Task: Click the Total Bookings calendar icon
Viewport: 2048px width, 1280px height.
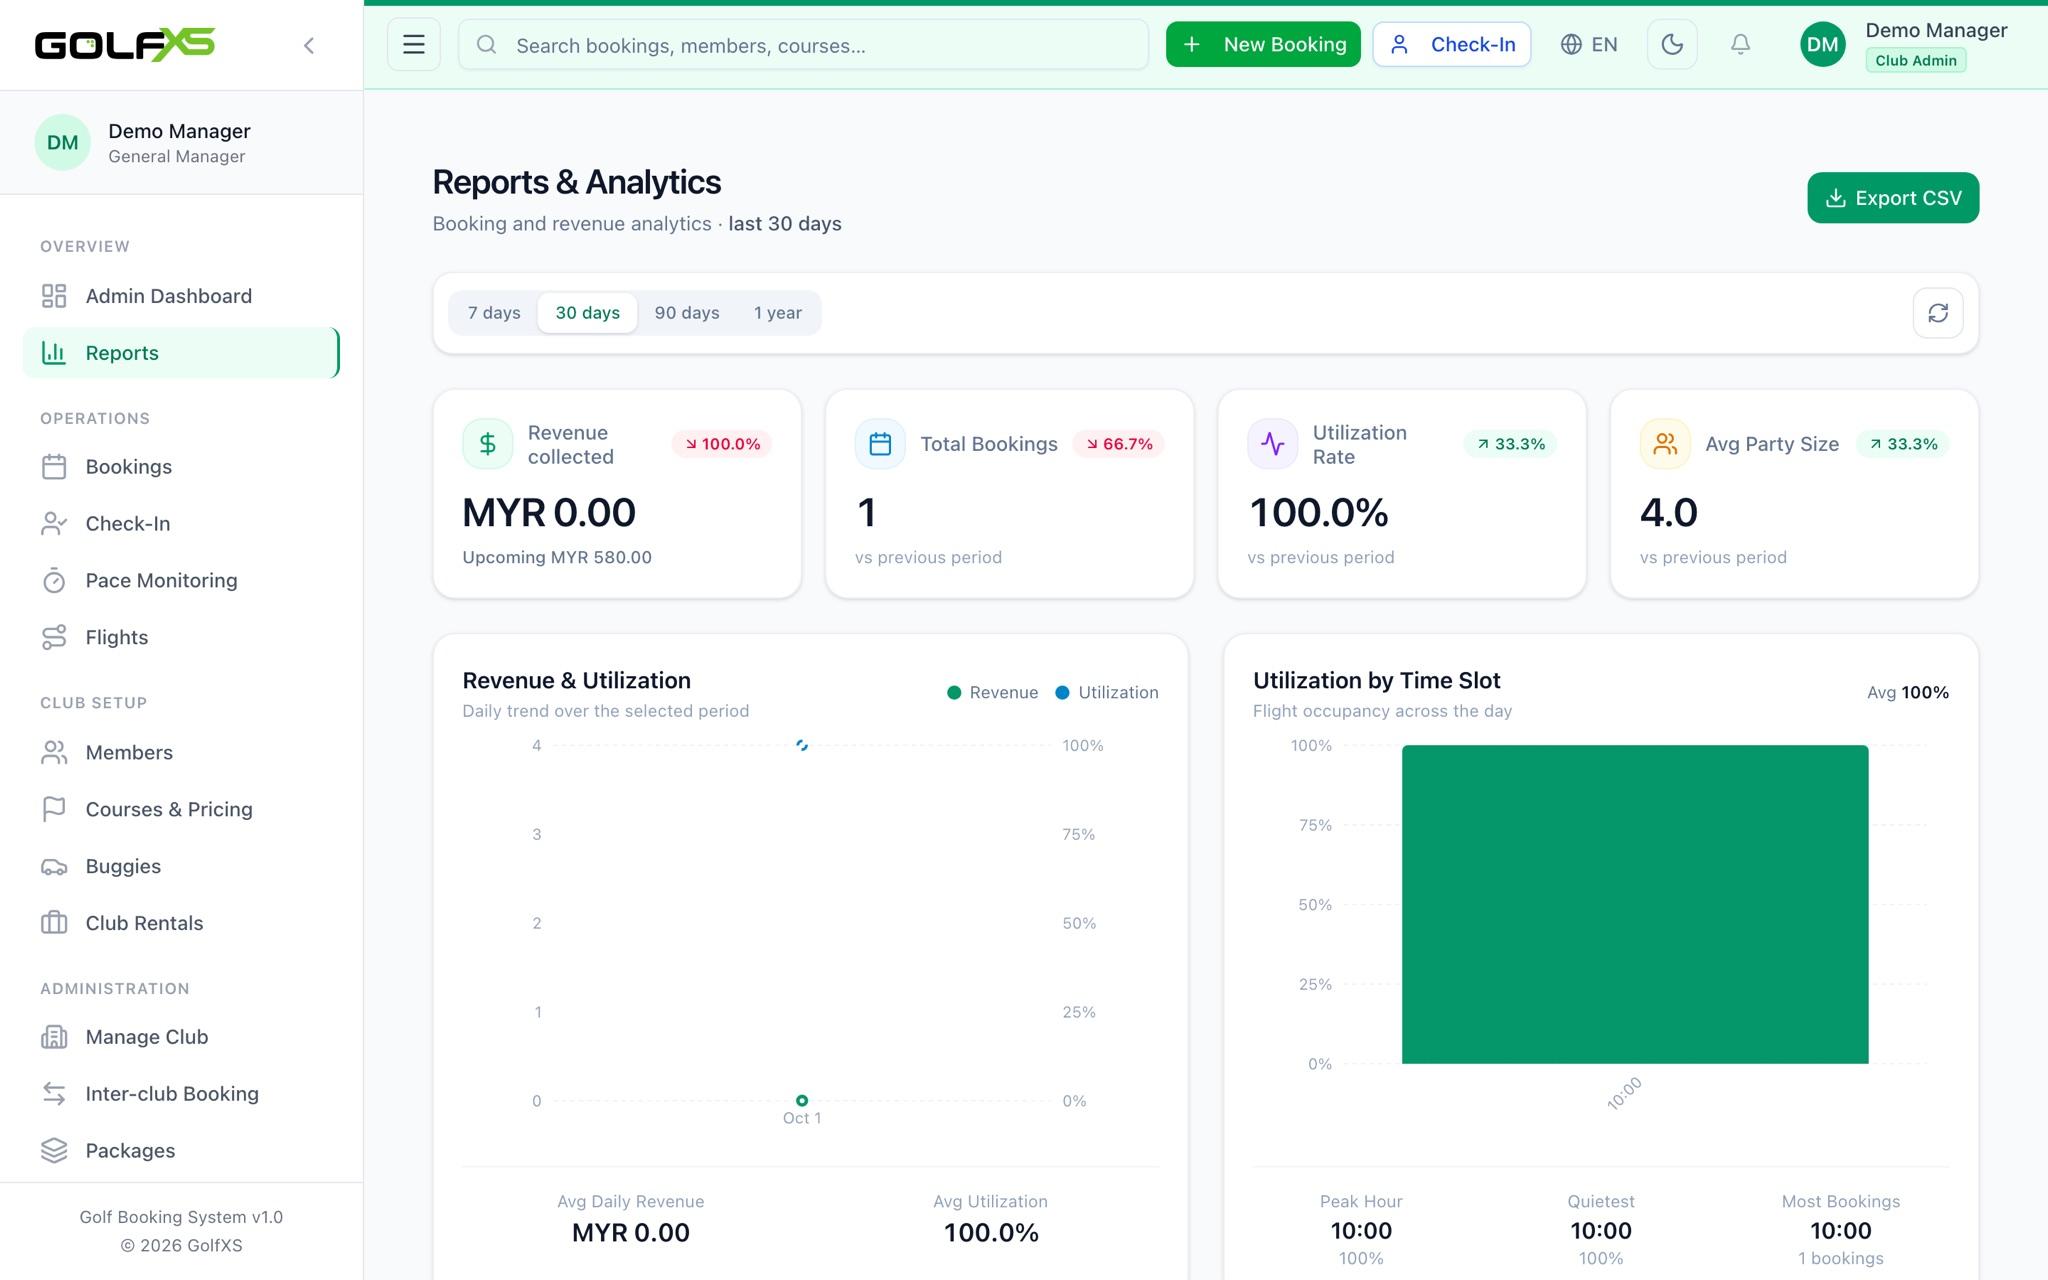Action: point(880,444)
